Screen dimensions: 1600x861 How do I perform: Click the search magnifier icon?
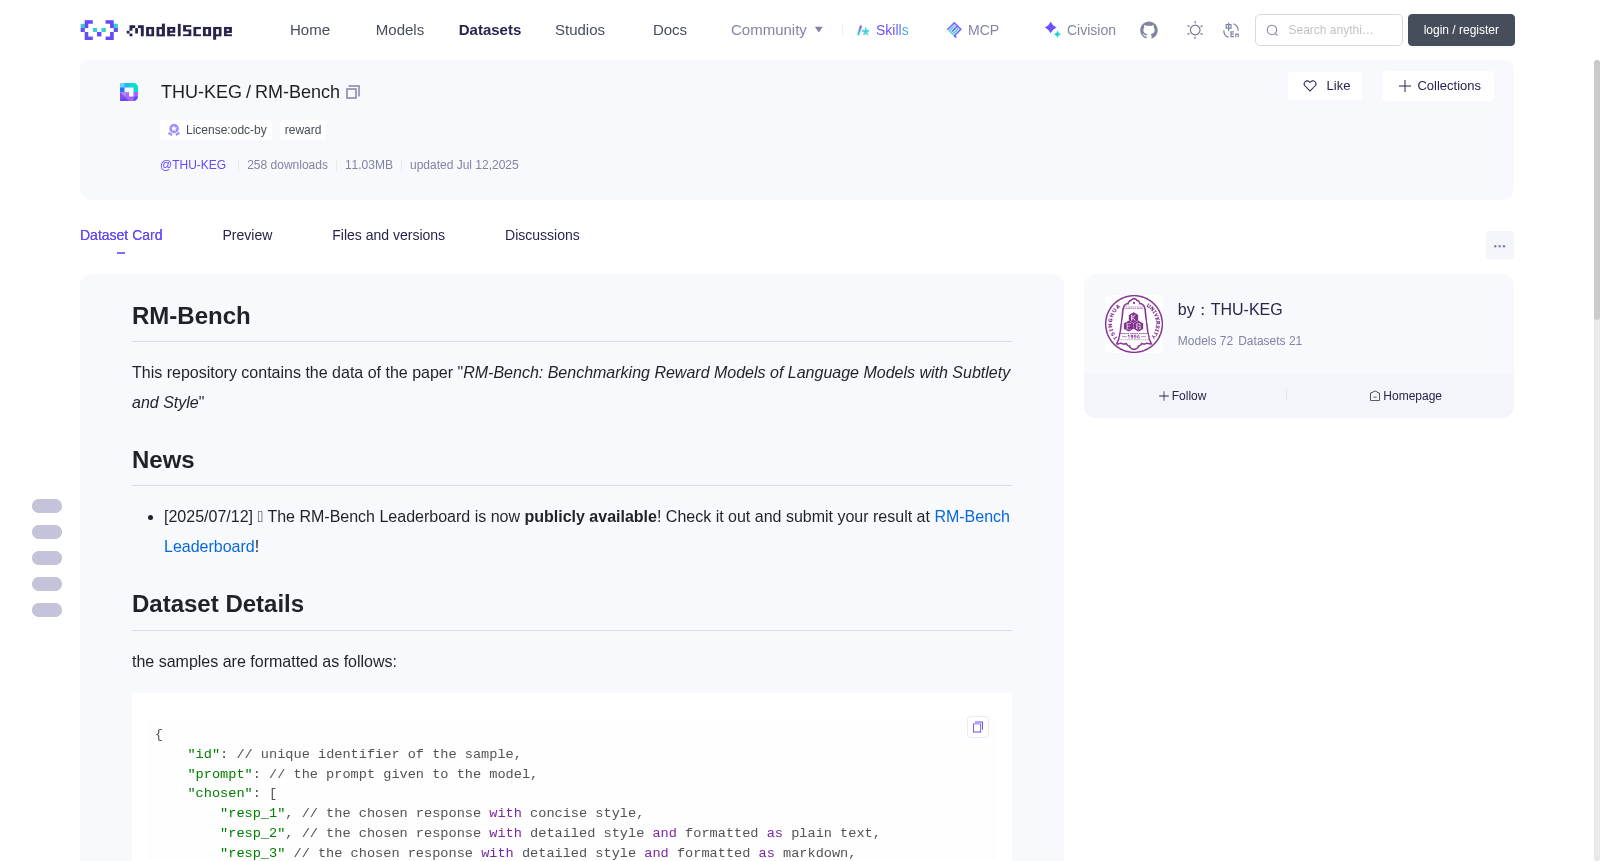1273,30
